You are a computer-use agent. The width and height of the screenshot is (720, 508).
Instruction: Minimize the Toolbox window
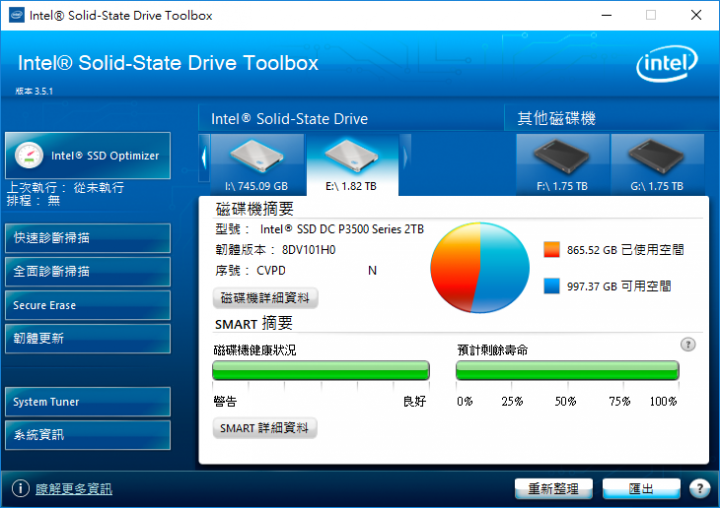tap(607, 15)
